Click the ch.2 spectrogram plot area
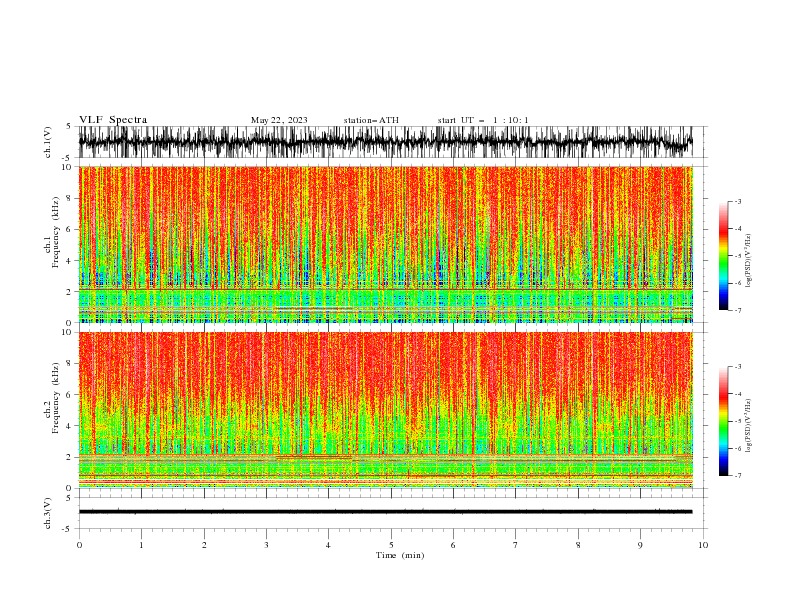The width and height of the screenshot is (792, 612). [385, 410]
